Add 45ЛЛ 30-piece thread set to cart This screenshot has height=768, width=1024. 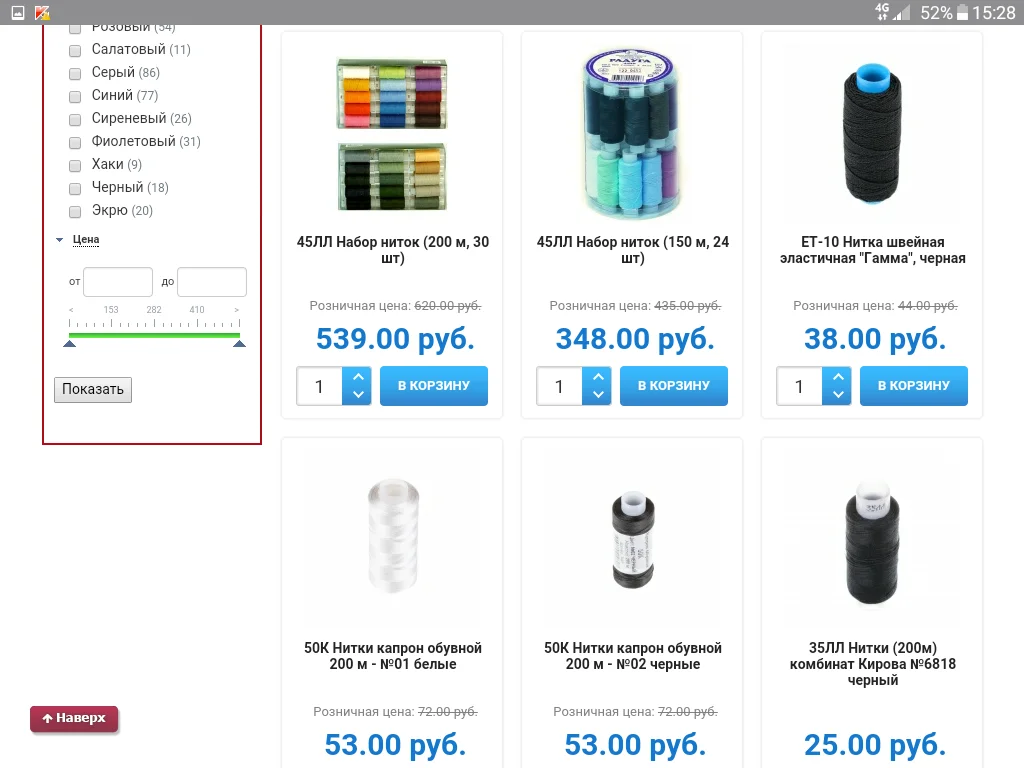pyautogui.click(x=434, y=386)
